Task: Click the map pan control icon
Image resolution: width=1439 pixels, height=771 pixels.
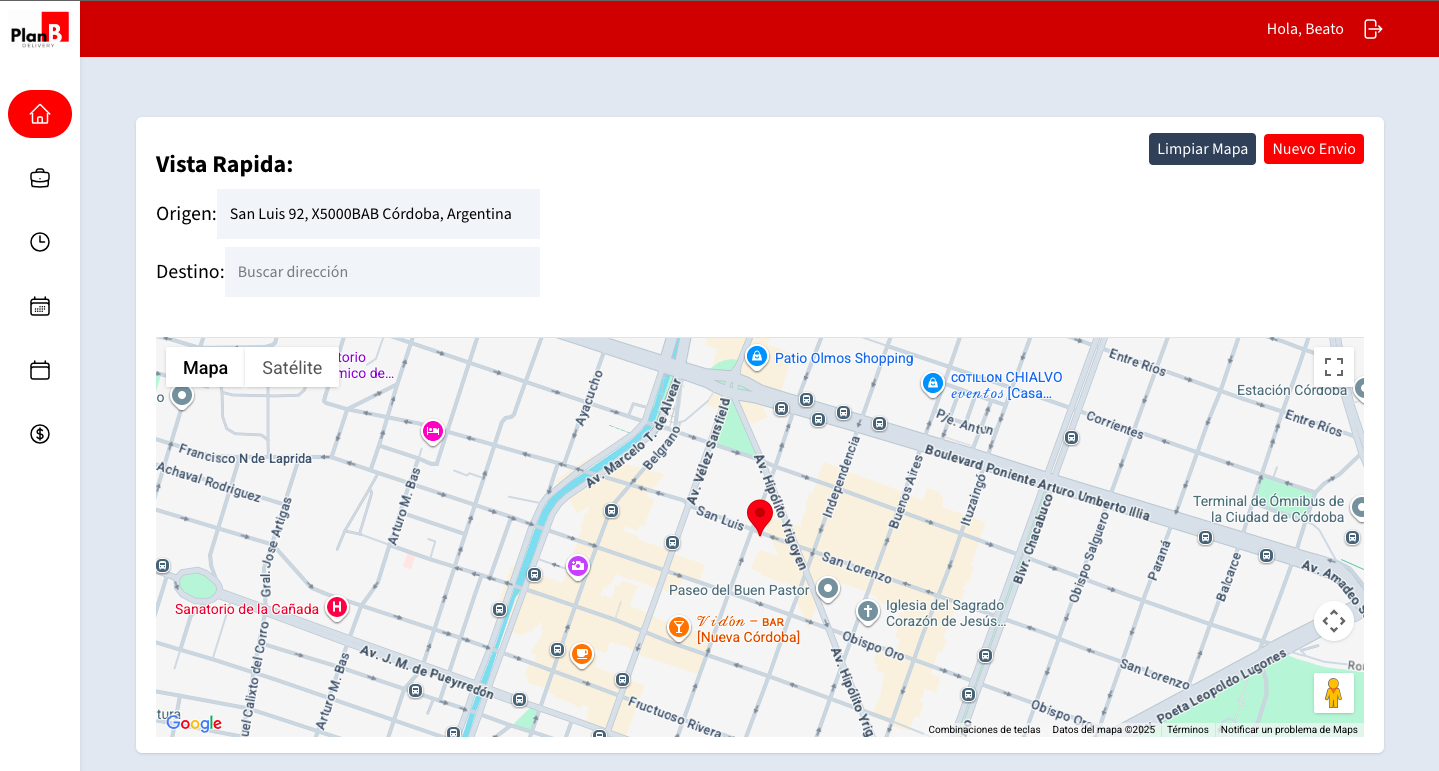Action: tap(1333, 620)
